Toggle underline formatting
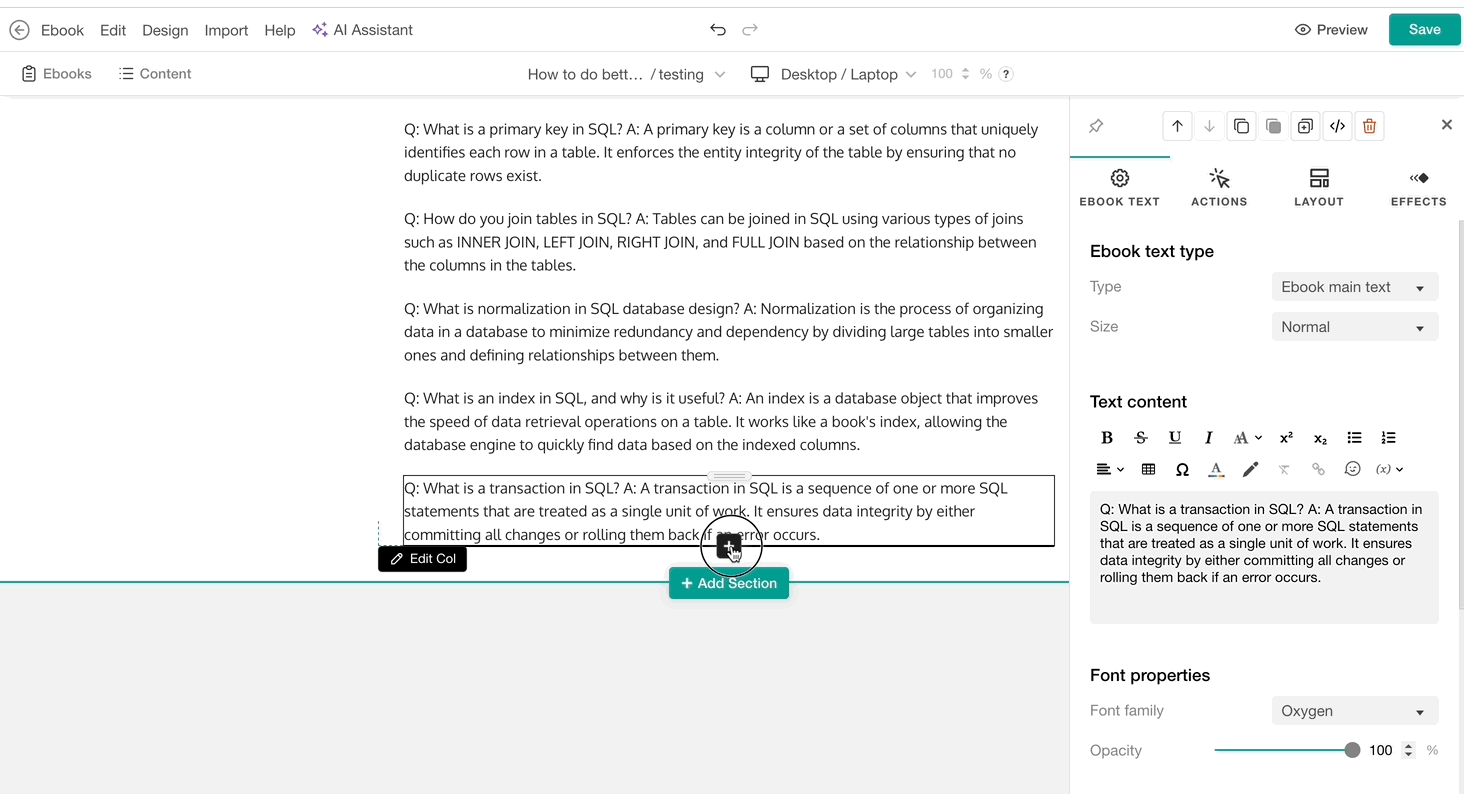 click(x=1175, y=438)
